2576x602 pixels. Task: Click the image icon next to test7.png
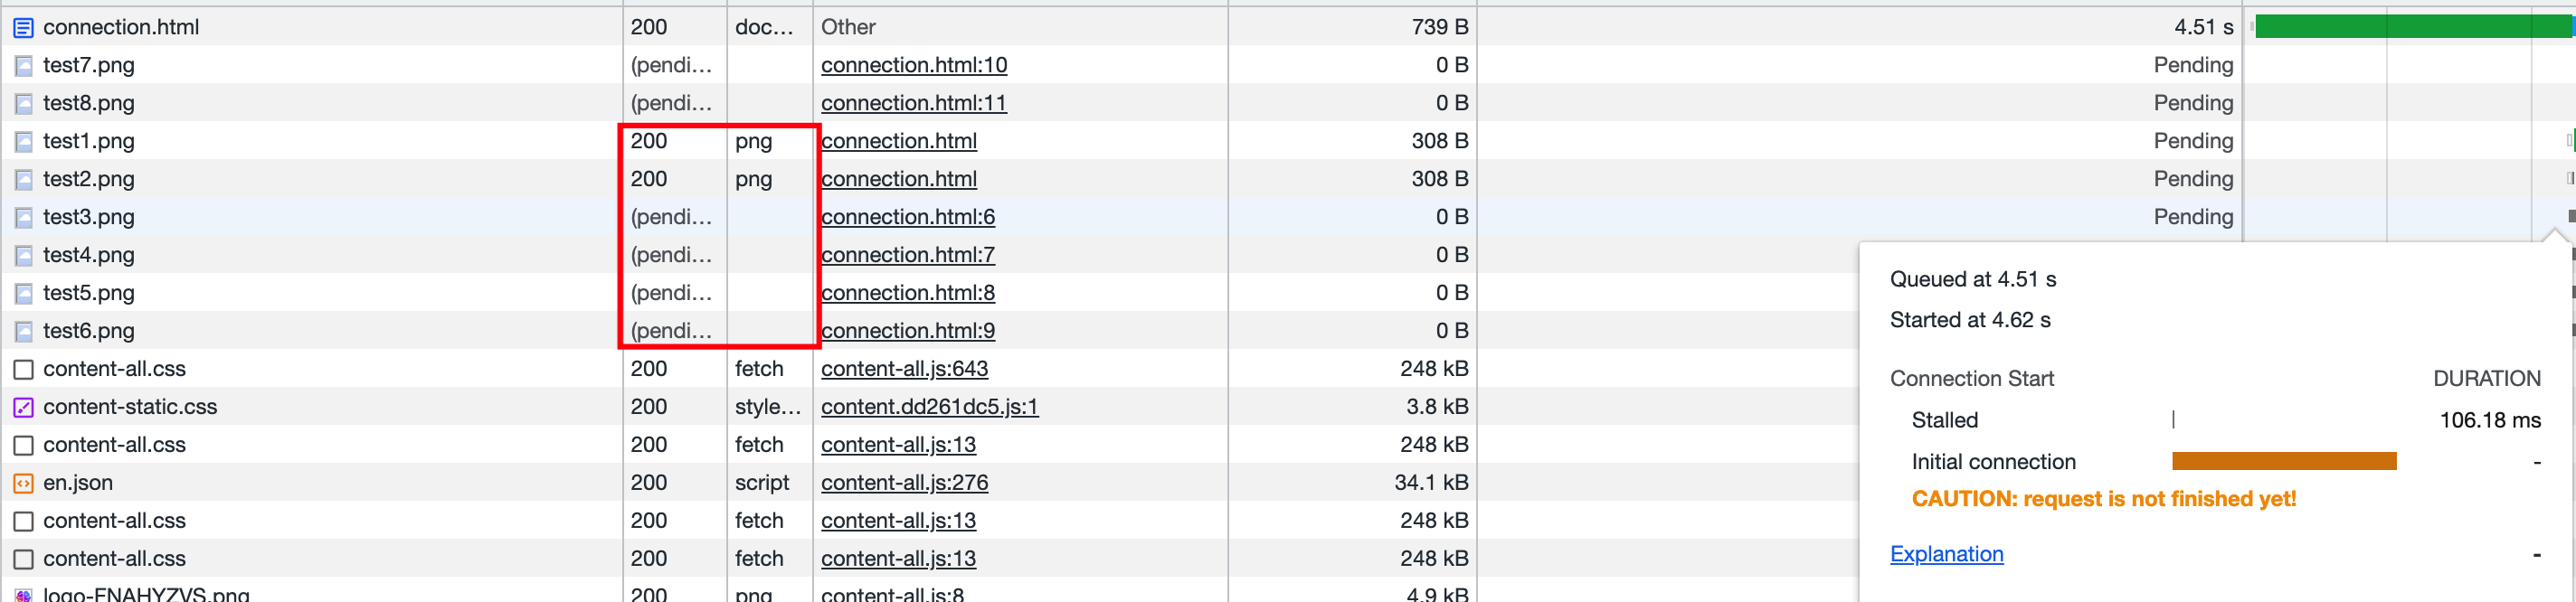(x=23, y=66)
